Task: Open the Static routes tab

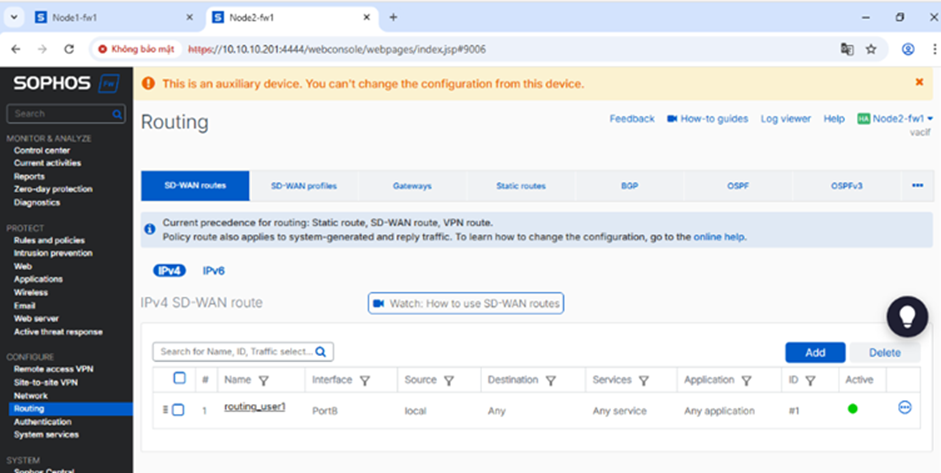Action: coord(520,186)
